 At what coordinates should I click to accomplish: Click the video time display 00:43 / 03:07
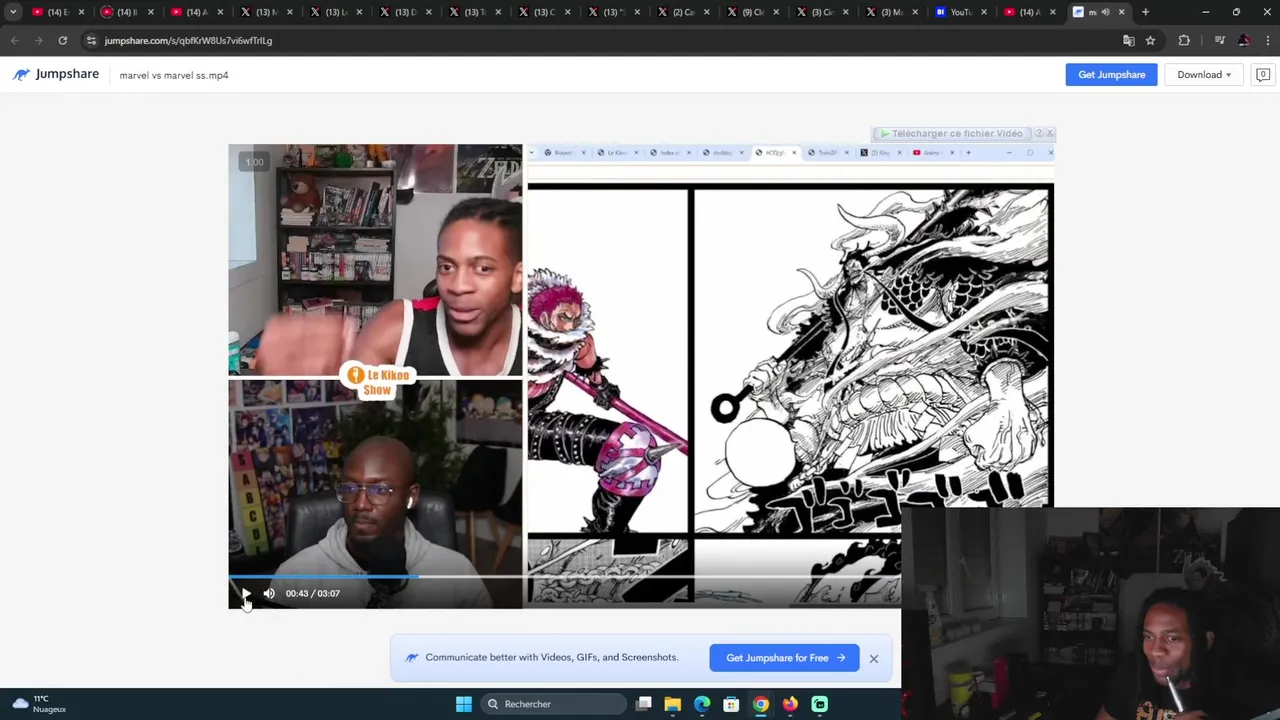(x=312, y=593)
